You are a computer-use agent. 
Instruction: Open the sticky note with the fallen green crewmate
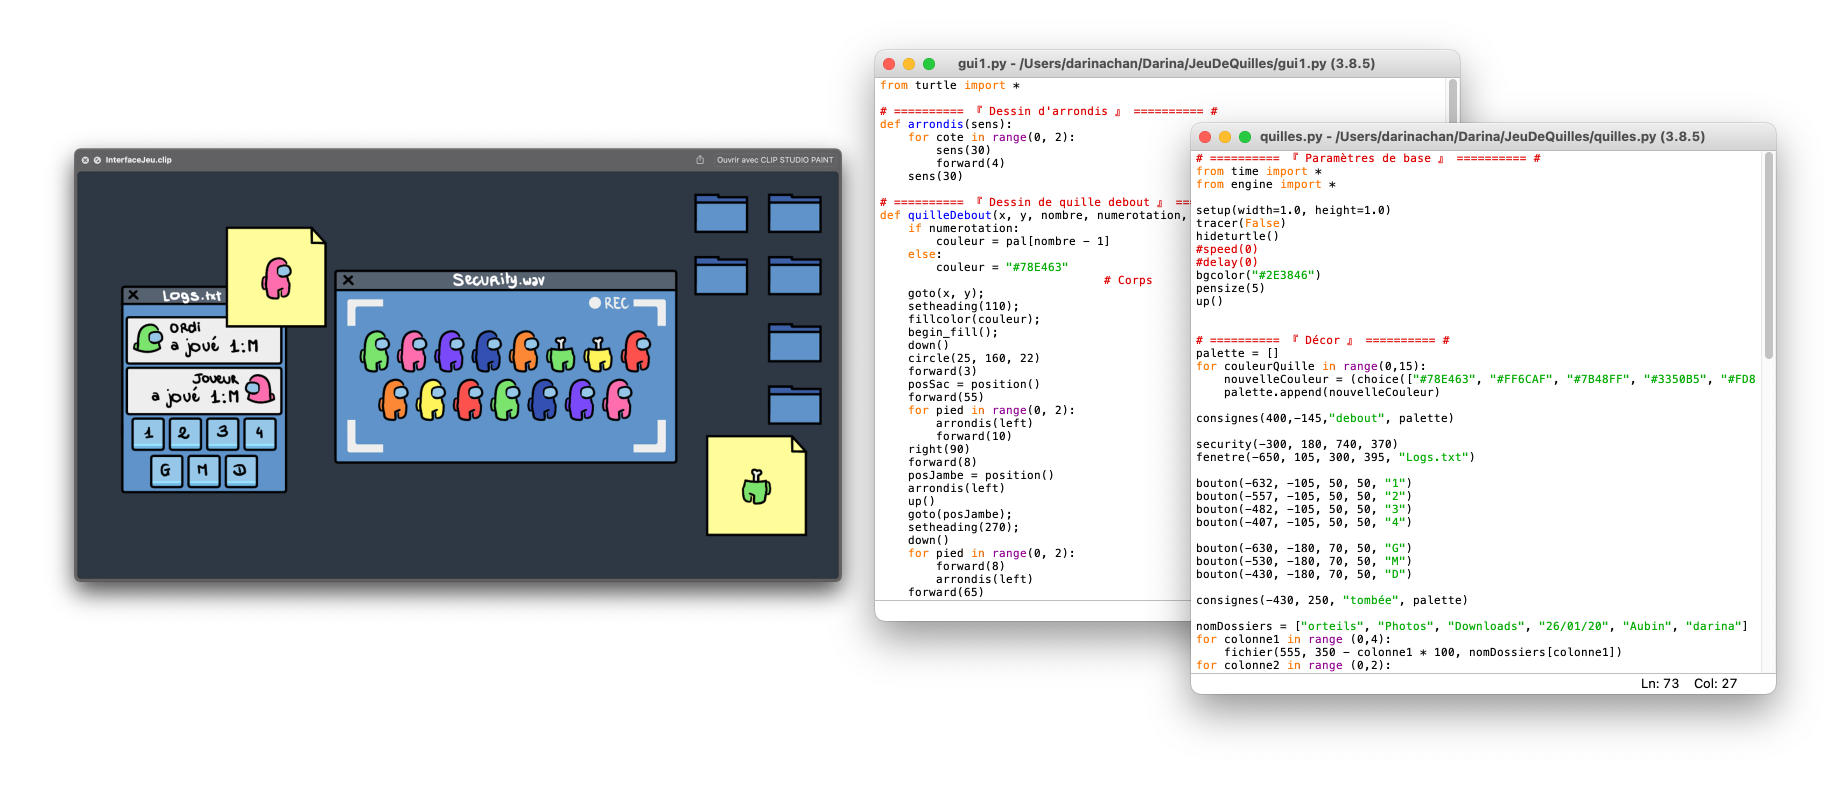(756, 486)
